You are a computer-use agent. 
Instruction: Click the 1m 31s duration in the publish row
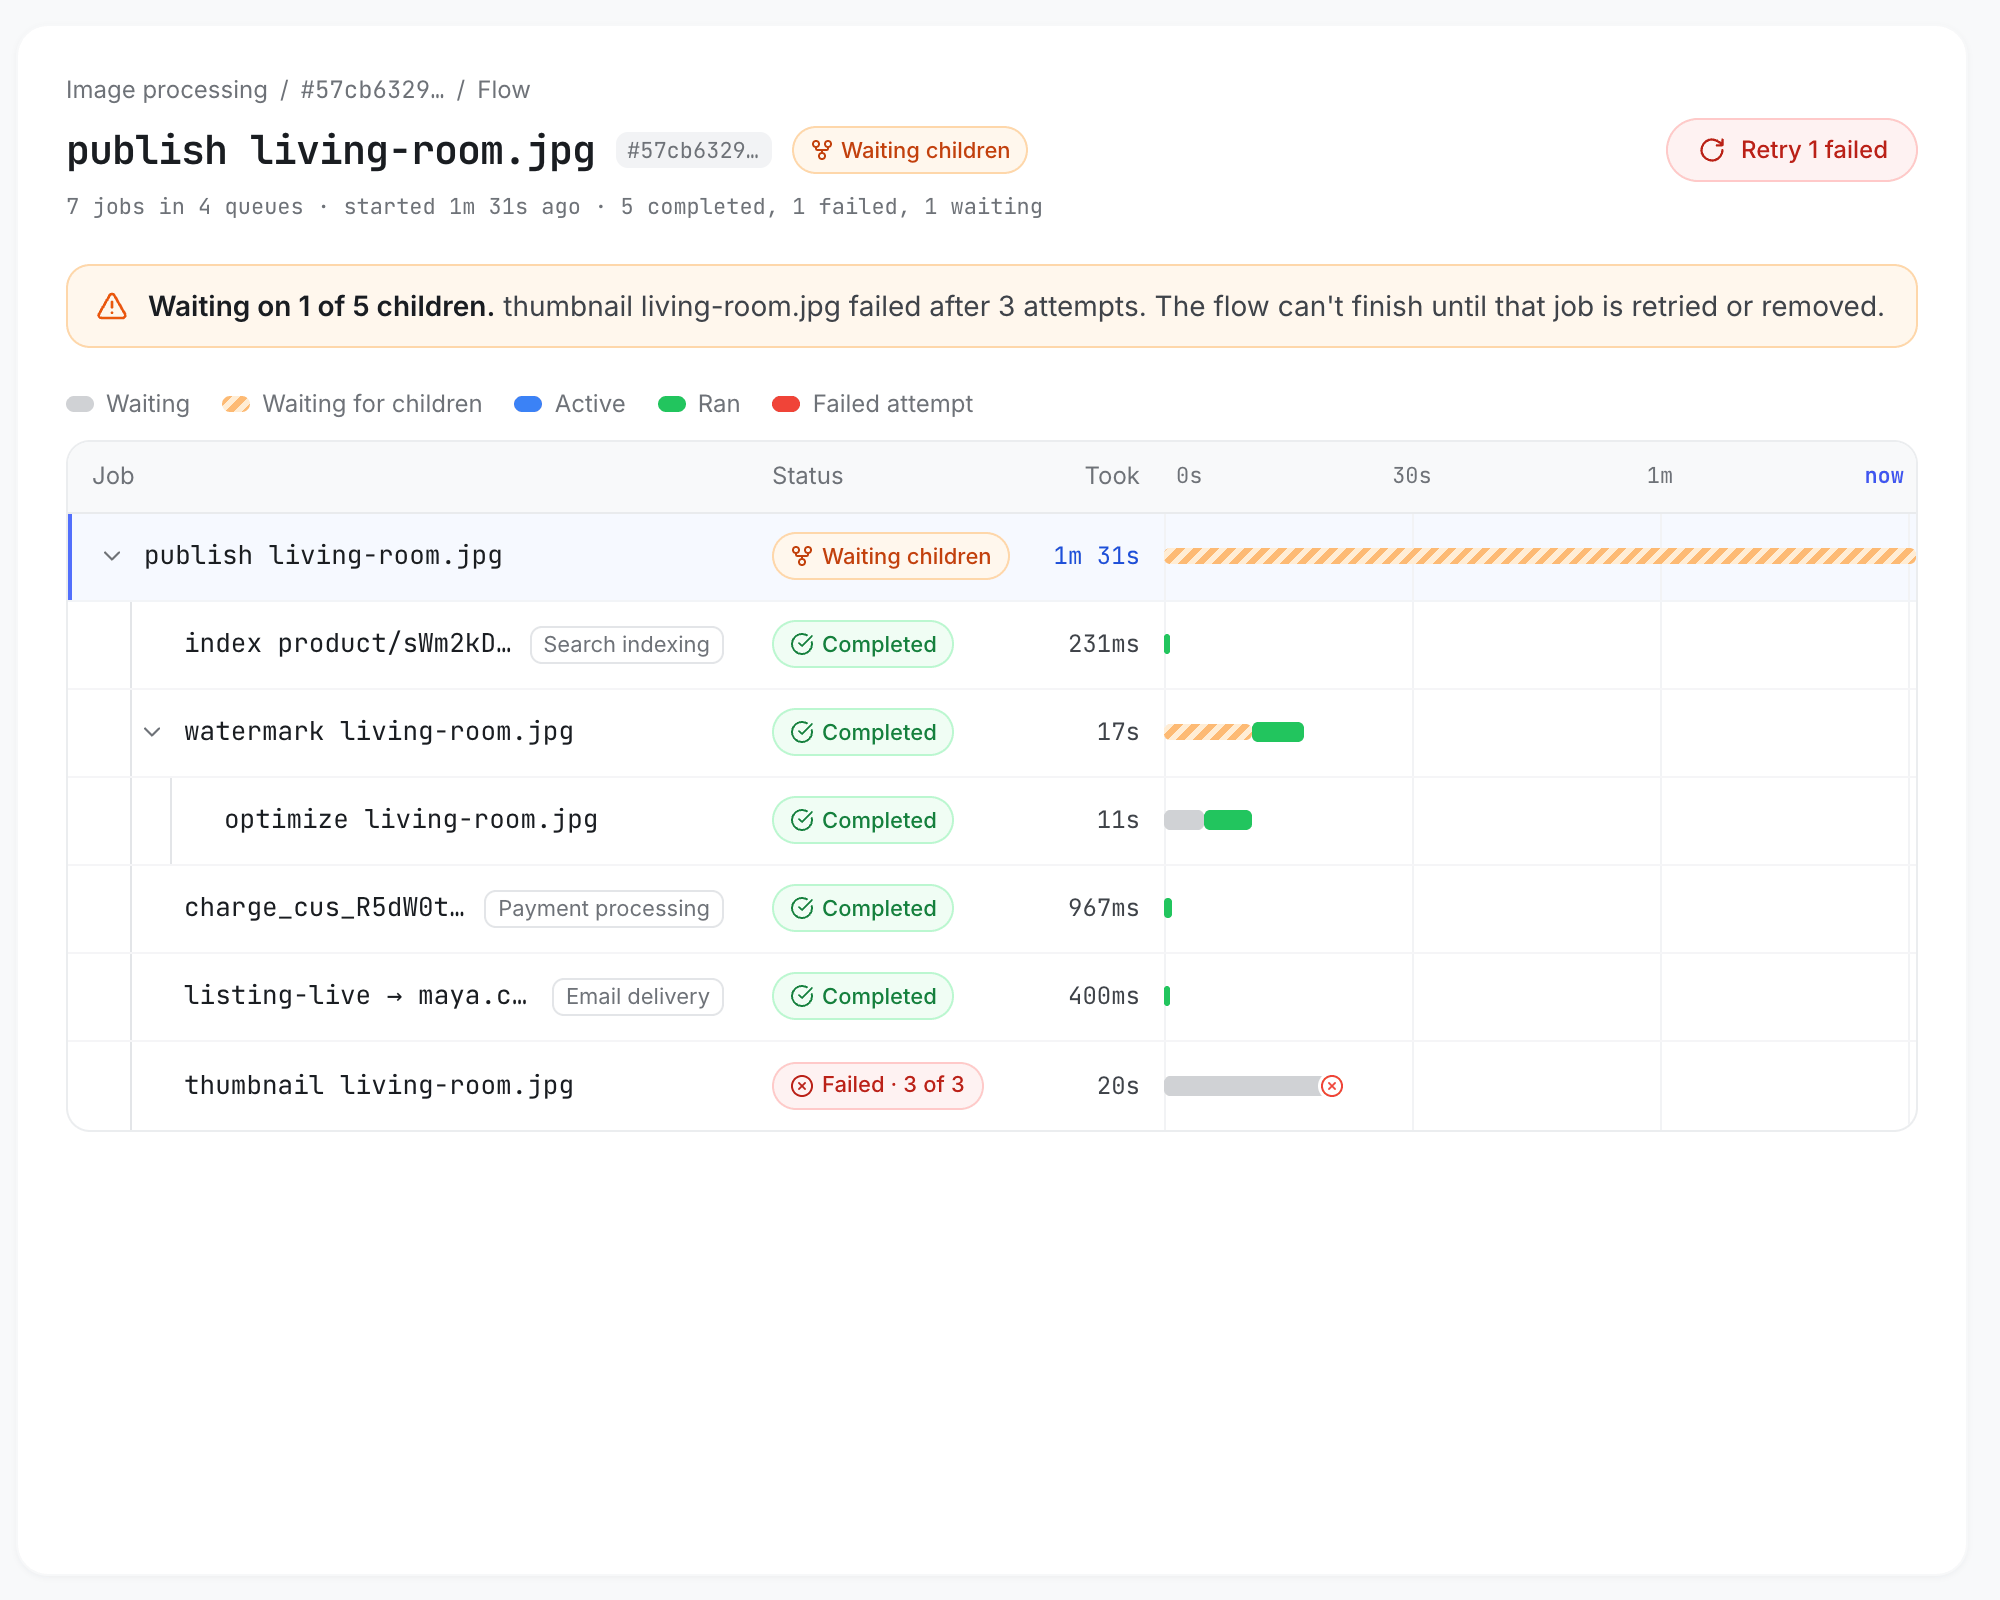(x=1096, y=556)
